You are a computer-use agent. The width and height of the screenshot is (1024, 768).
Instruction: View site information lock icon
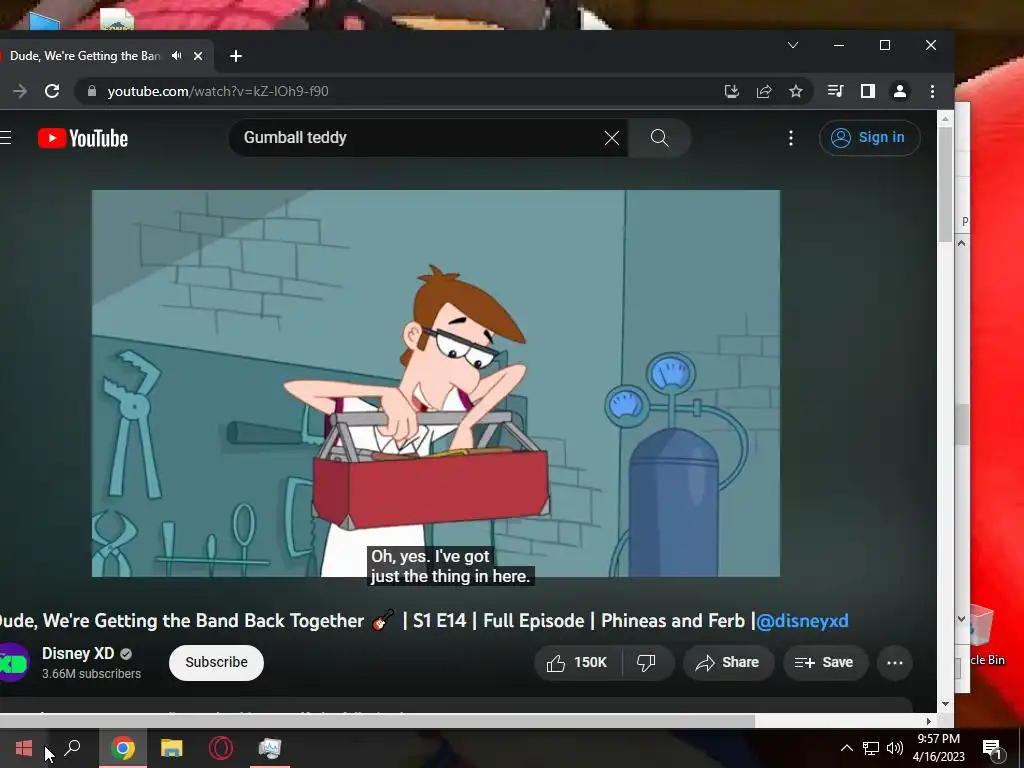point(92,91)
